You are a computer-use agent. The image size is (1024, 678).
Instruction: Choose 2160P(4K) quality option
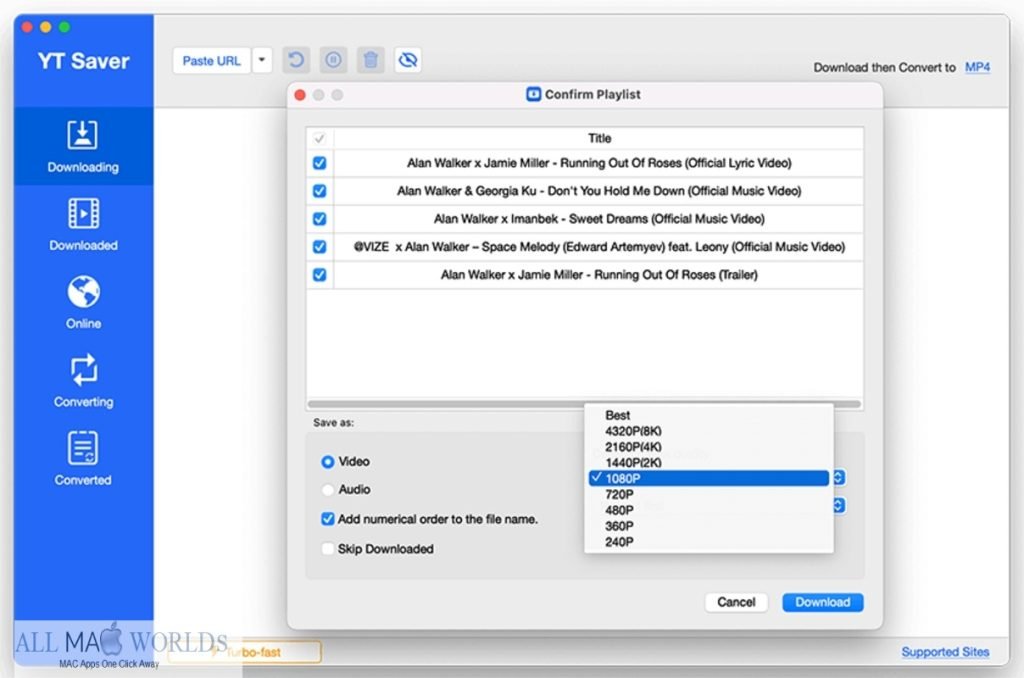pyautogui.click(x=709, y=447)
